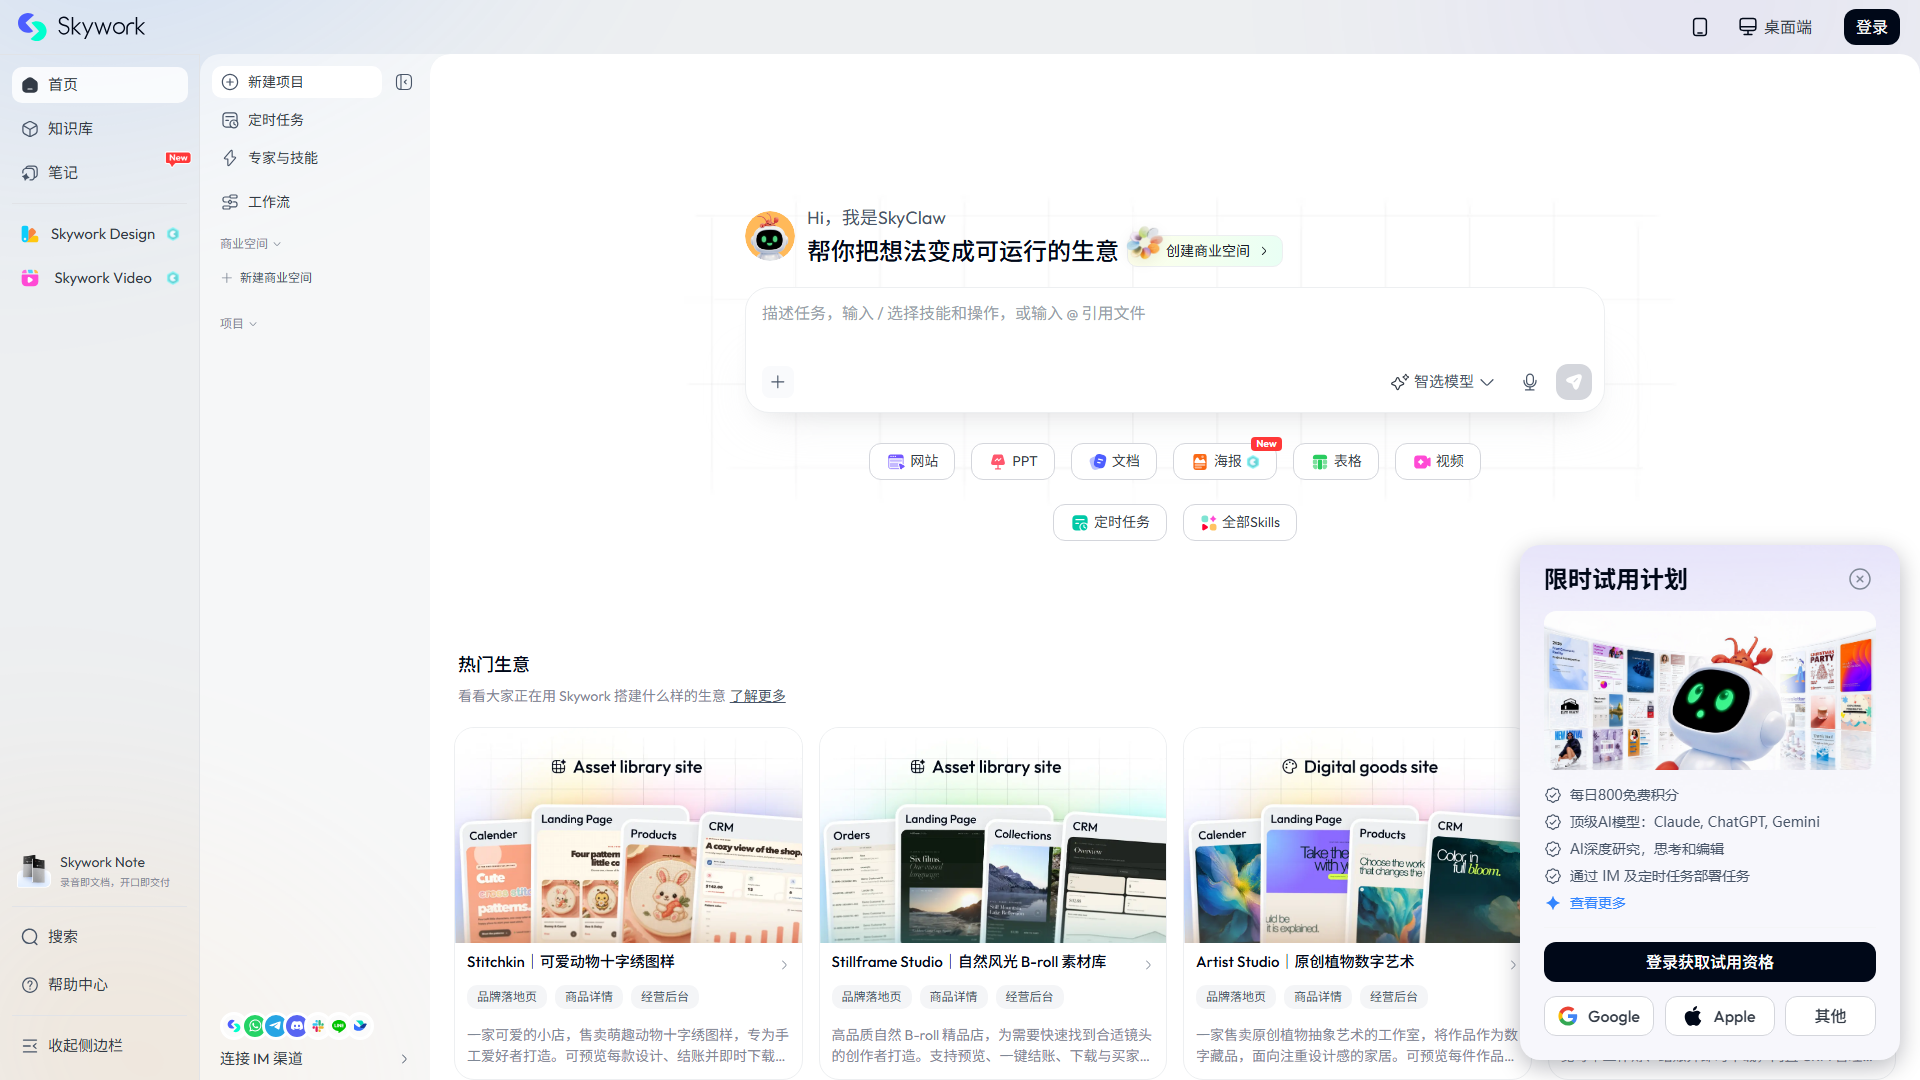The height and width of the screenshot is (1080, 1920).
Task: Sign in with Google
Action: click(x=1599, y=1016)
